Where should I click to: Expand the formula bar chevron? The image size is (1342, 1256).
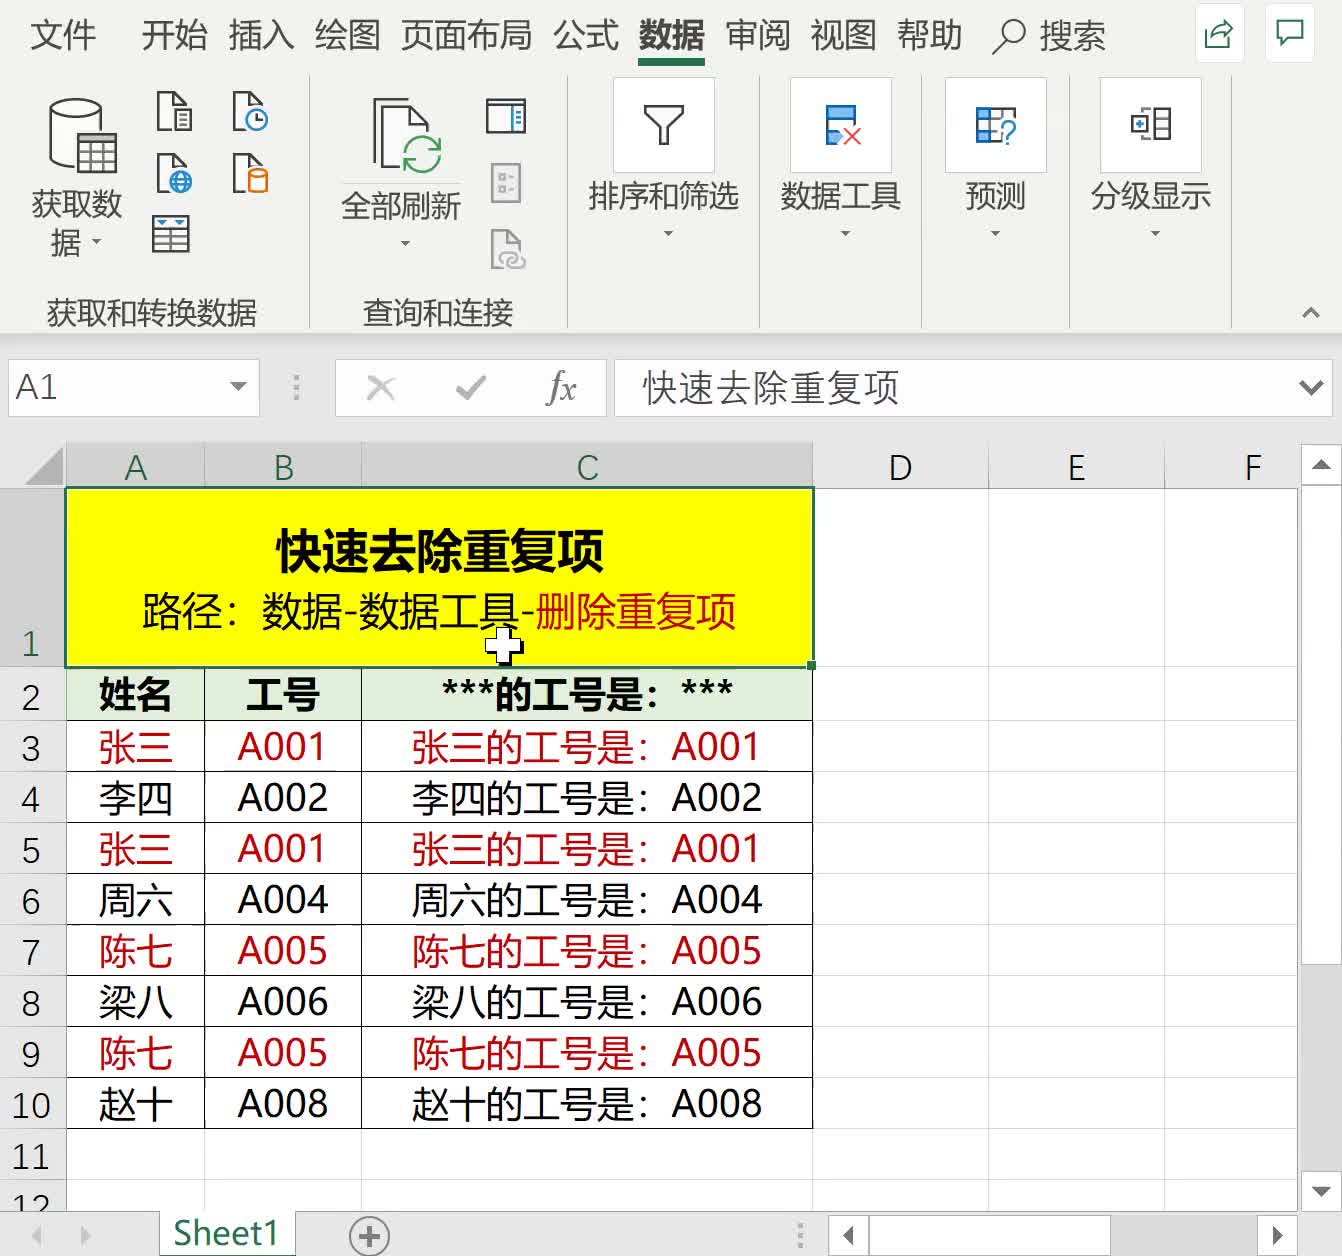point(1311,387)
